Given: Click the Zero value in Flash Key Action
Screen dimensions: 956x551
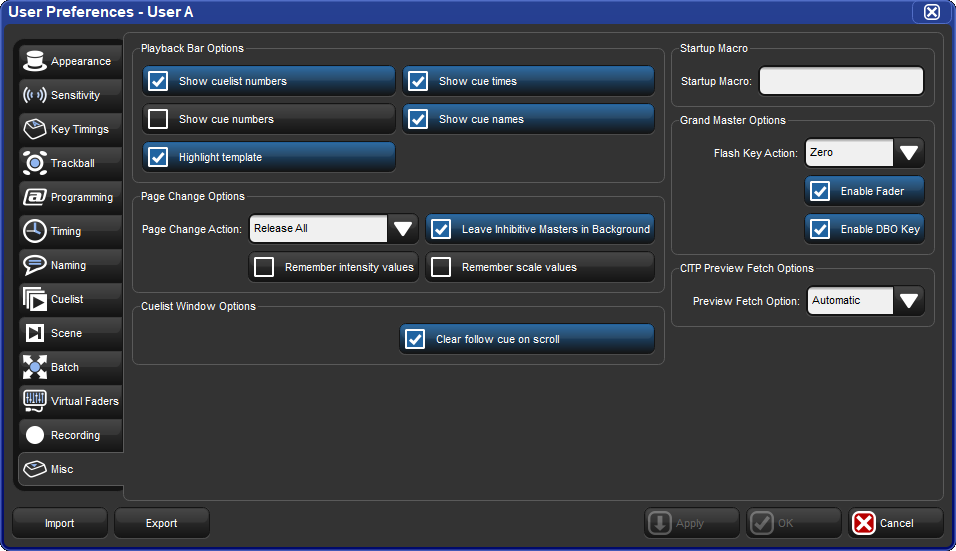Looking at the screenshot, I should pos(850,152).
